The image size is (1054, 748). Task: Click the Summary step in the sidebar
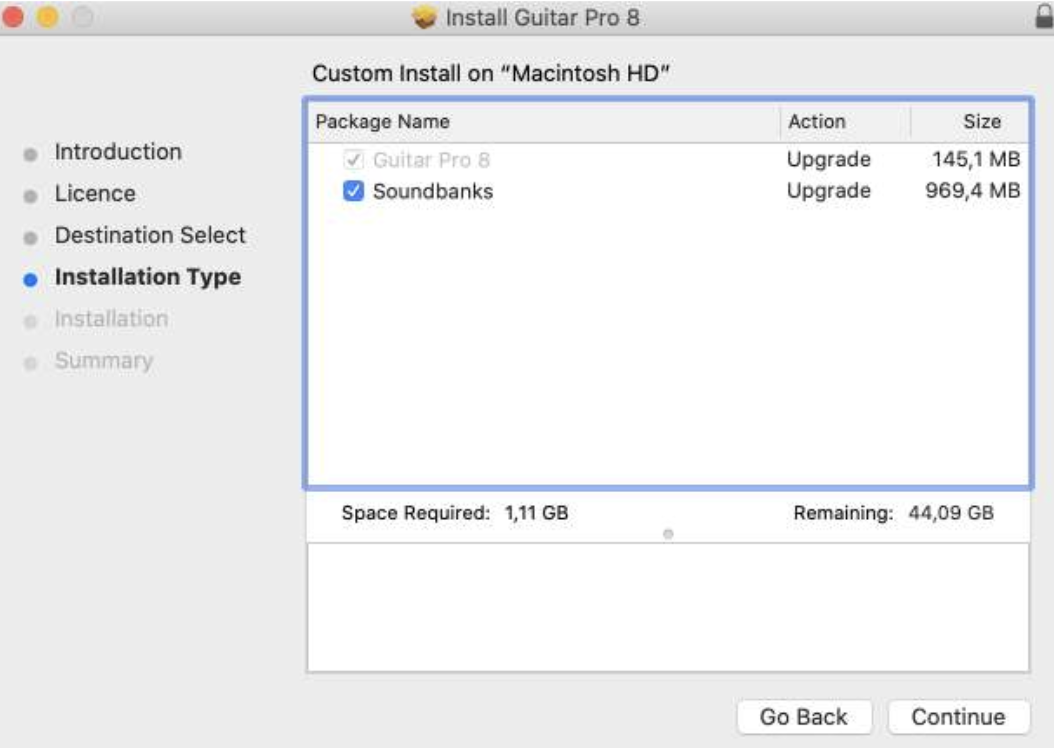click(104, 361)
